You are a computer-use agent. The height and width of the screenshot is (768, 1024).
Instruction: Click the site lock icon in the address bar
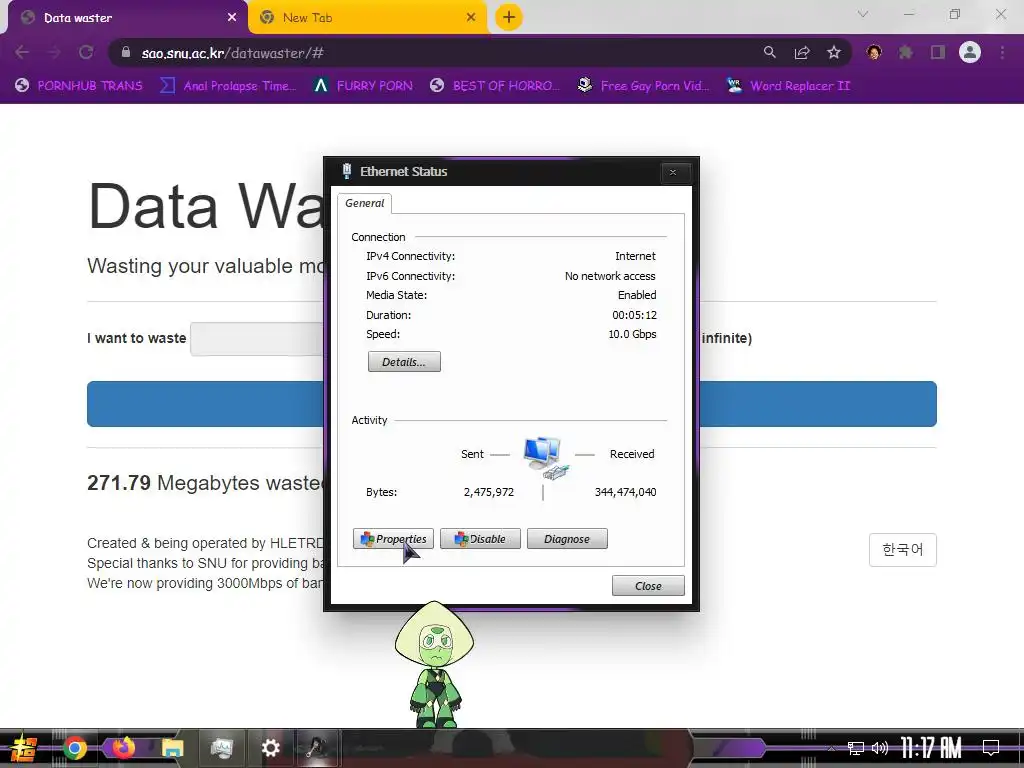[x=126, y=52]
